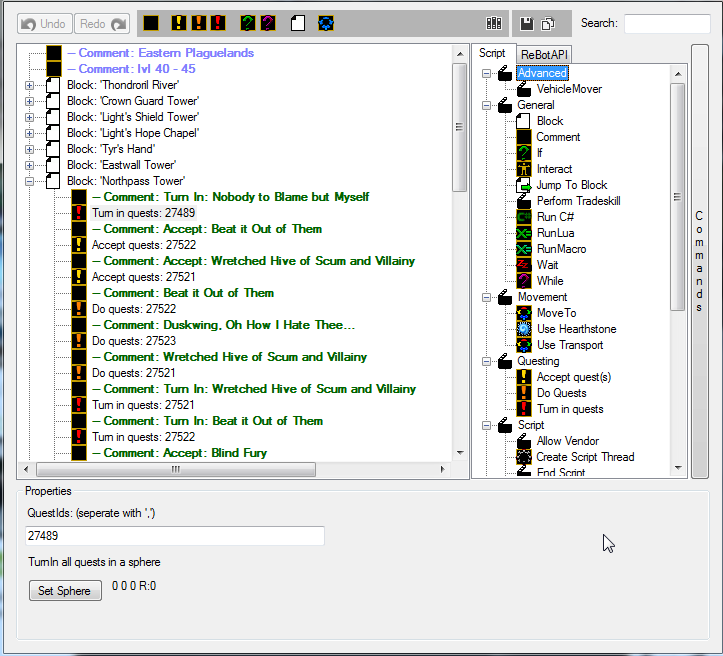Select the Use Hearthstone command icon
The width and height of the screenshot is (723, 656).
[x=524, y=329]
